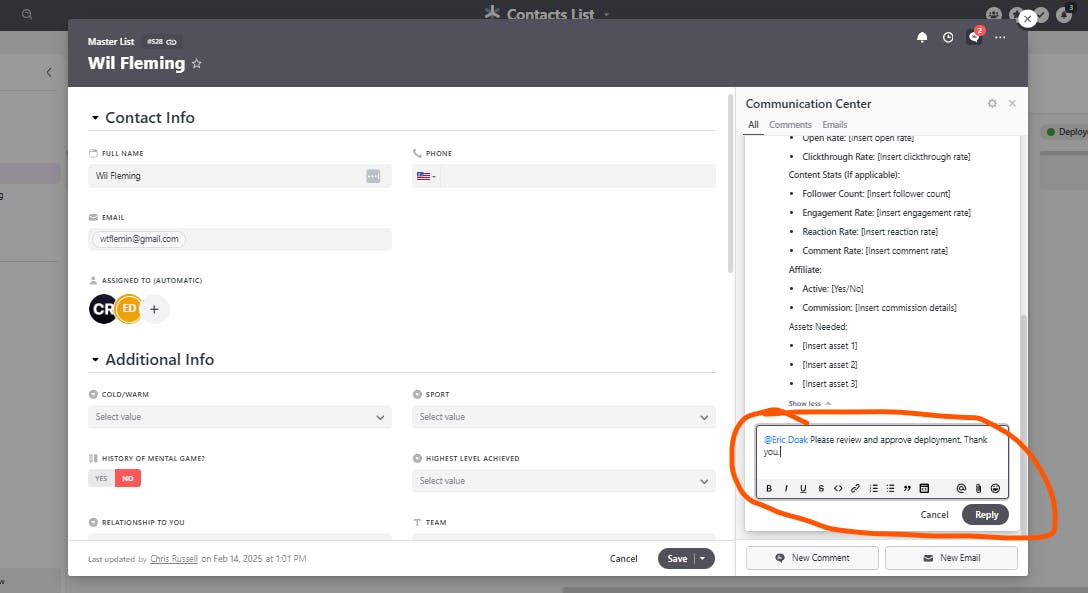
Task: Open notifications bell in top bar
Action: click(x=1064, y=14)
